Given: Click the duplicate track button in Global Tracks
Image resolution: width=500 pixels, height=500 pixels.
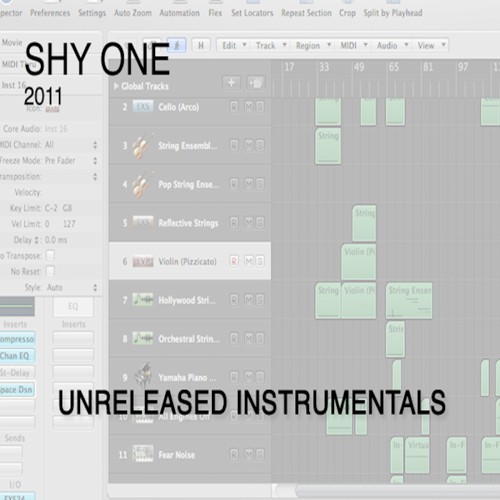Looking at the screenshot, I should pyautogui.click(x=255, y=83).
